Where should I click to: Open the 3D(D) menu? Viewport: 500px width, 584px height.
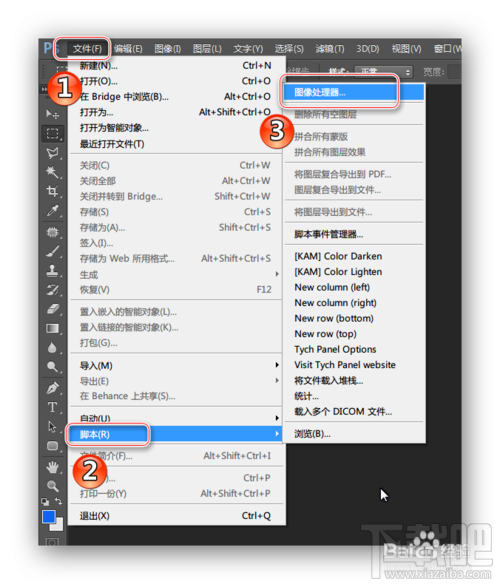tap(368, 49)
